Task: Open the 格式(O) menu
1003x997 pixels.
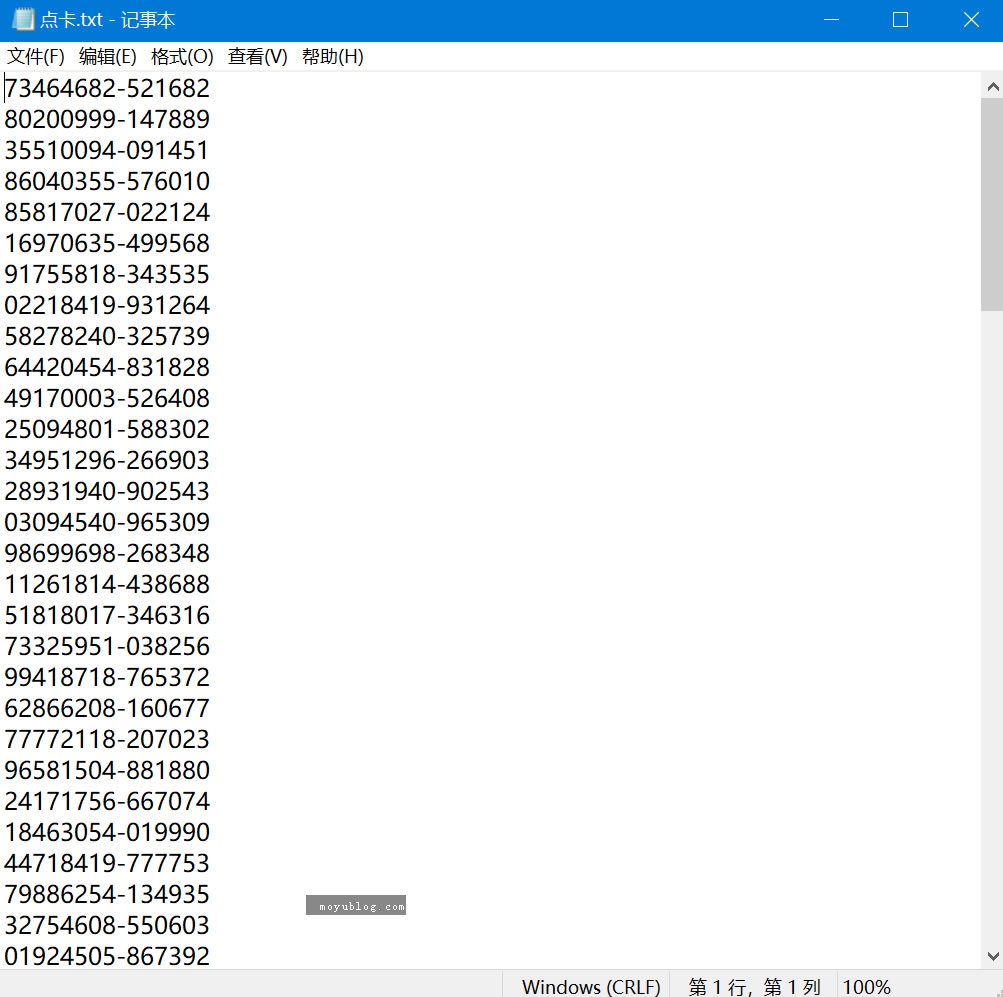Action: tap(182, 57)
